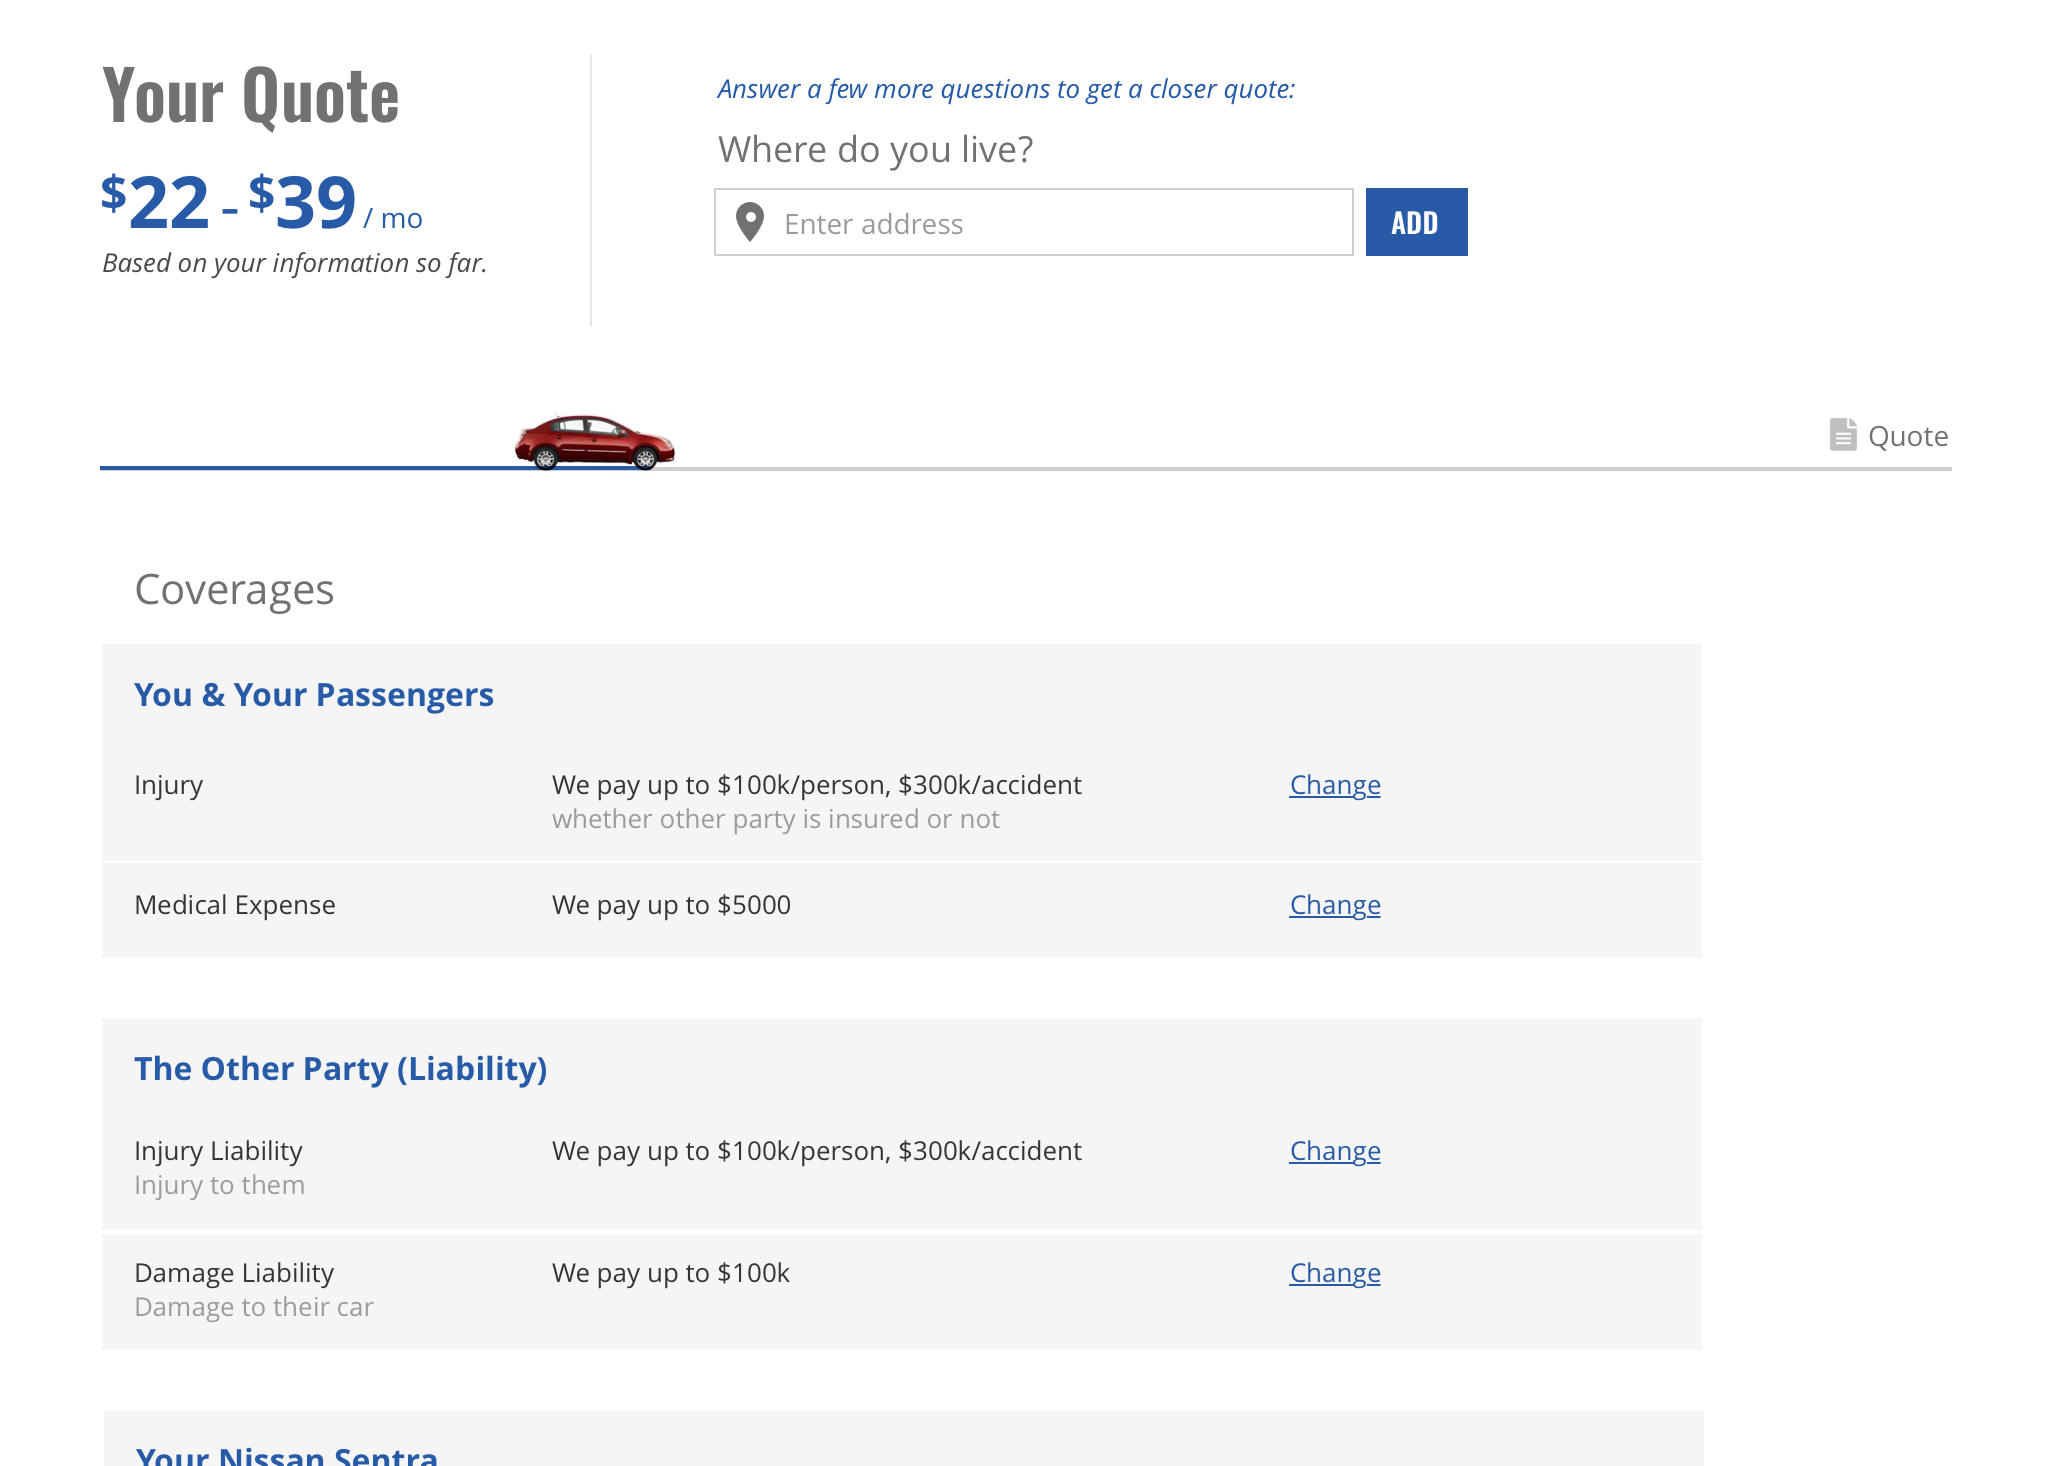Click the Coverages section title
Viewport: 2057px width, 1466px height.
point(234,590)
